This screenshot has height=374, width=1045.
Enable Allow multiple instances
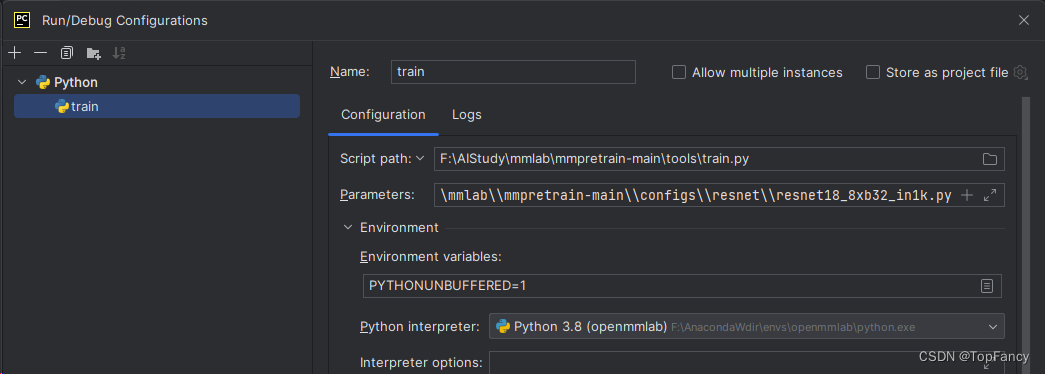pyautogui.click(x=678, y=72)
